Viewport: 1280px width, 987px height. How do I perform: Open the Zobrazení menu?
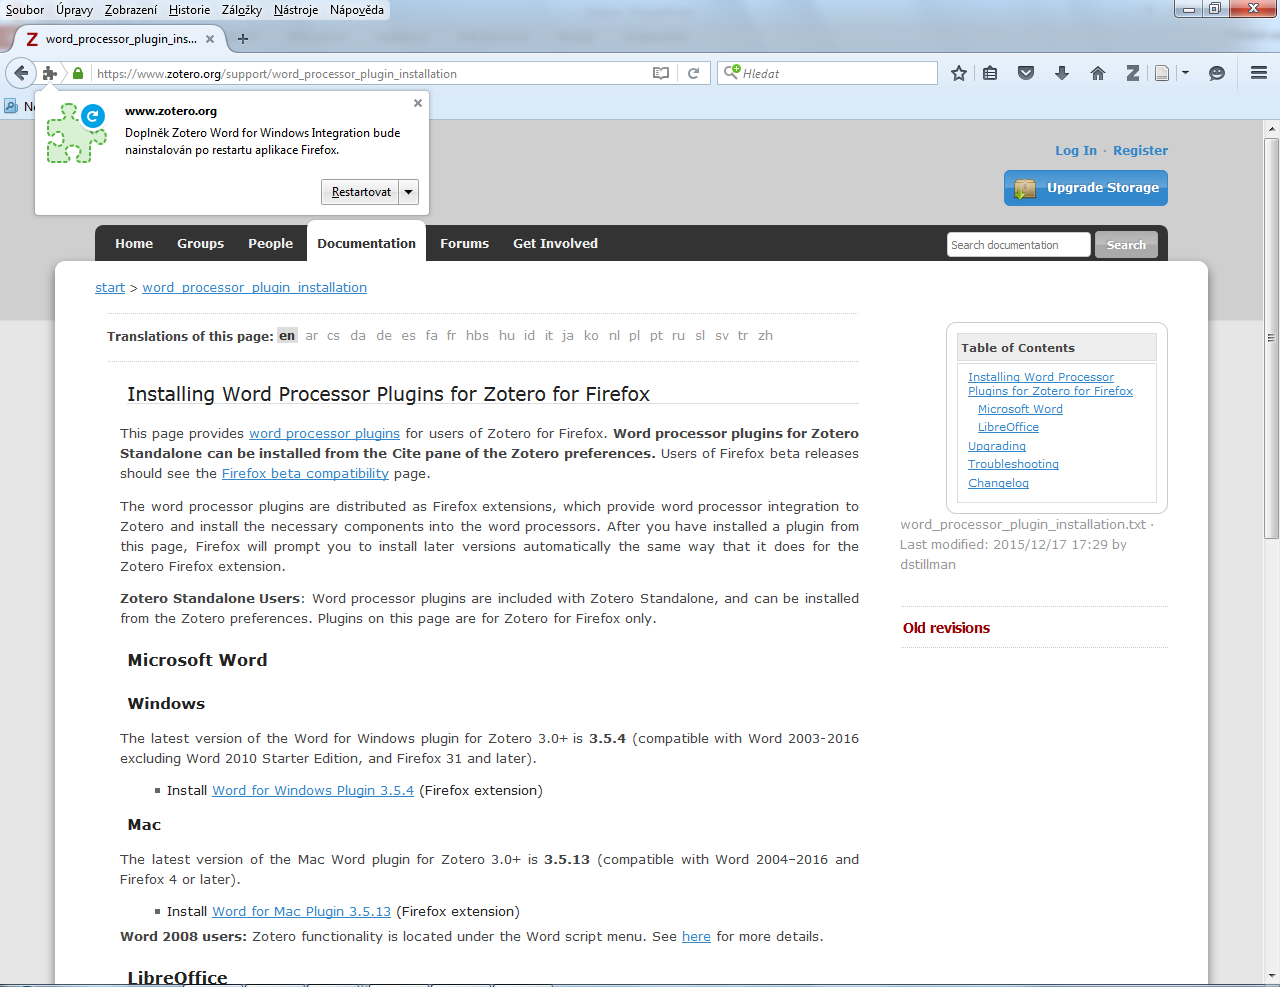[131, 10]
